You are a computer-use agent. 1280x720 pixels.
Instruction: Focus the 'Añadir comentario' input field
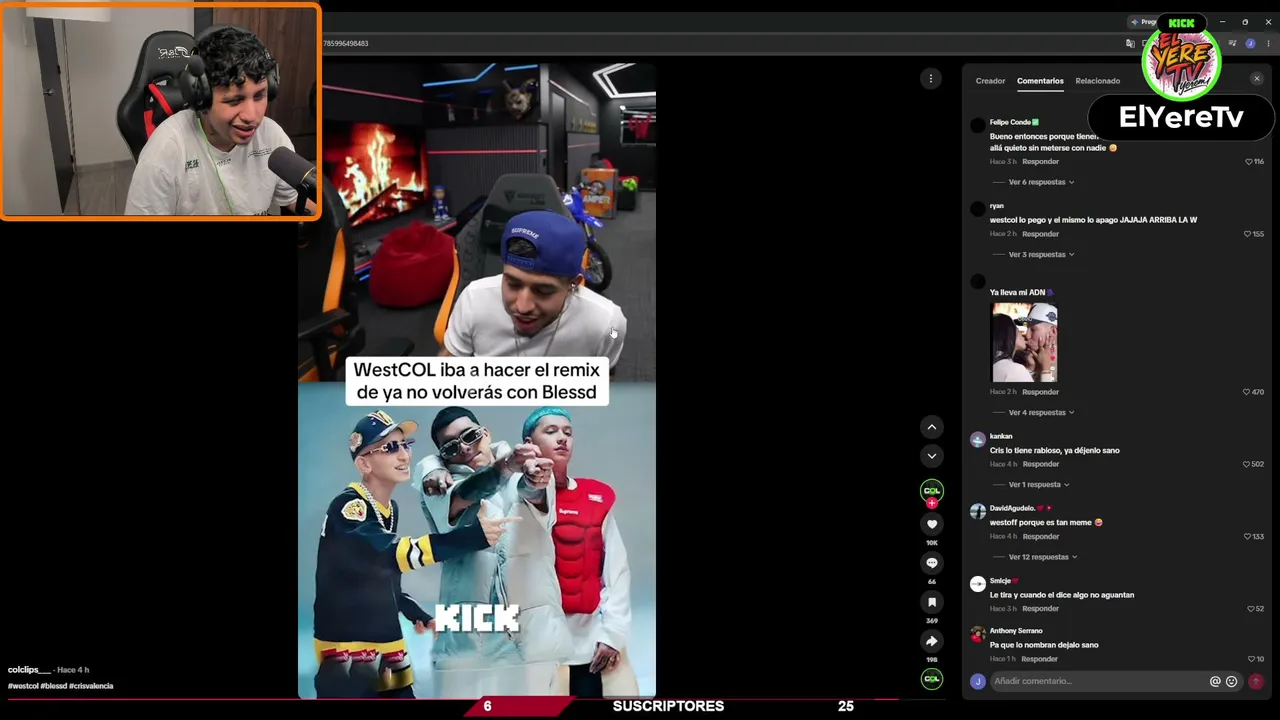point(1098,681)
